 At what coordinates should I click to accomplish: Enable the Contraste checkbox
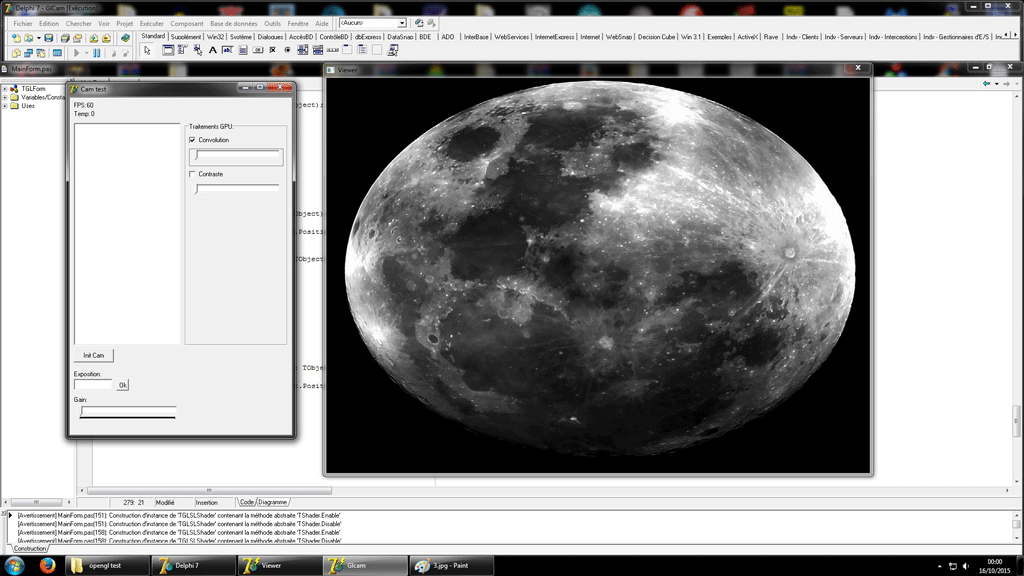pyautogui.click(x=193, y=174)
